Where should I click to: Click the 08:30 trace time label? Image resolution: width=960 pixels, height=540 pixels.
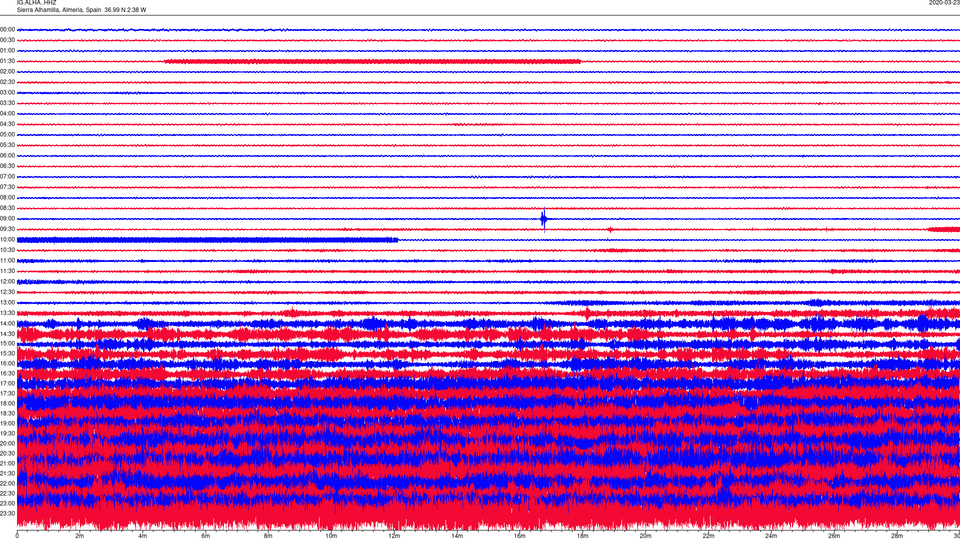7,208
